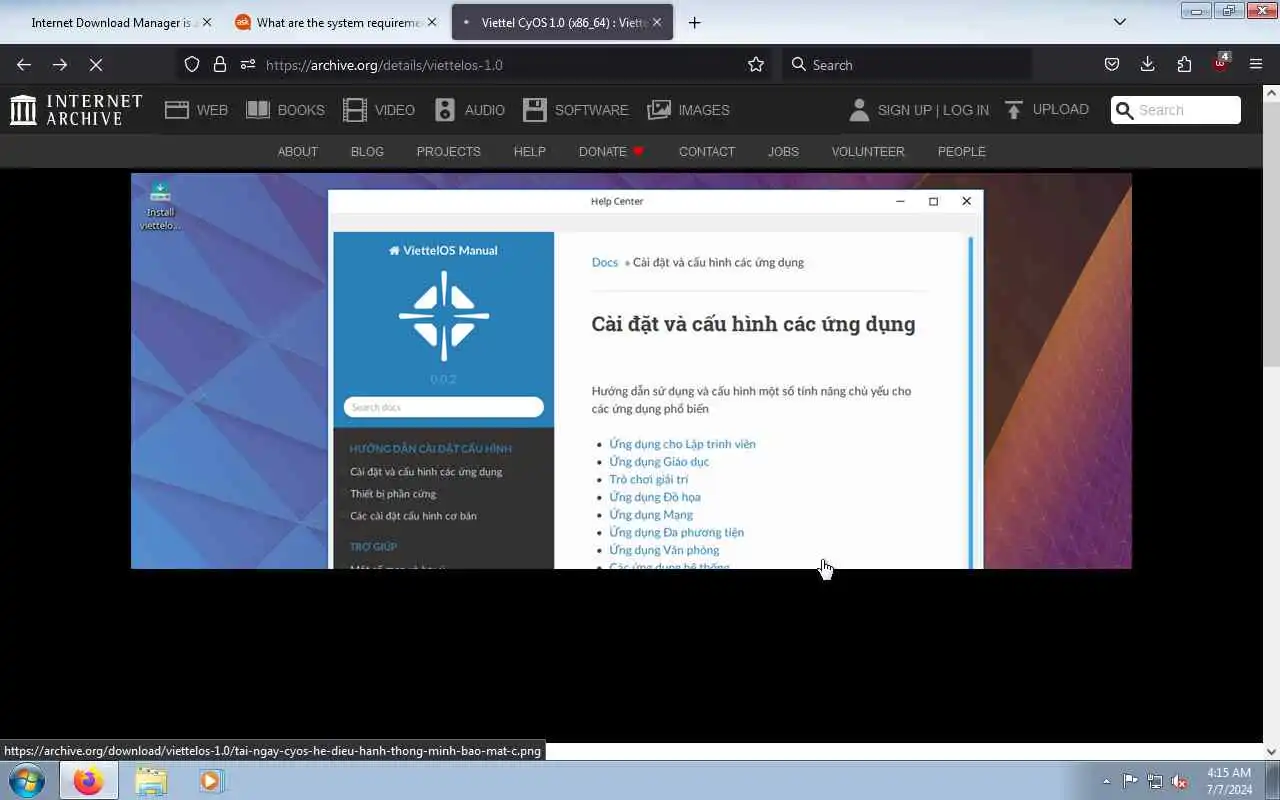
Task: Click the page vertical scrollbar
Action: [1271, 235]
